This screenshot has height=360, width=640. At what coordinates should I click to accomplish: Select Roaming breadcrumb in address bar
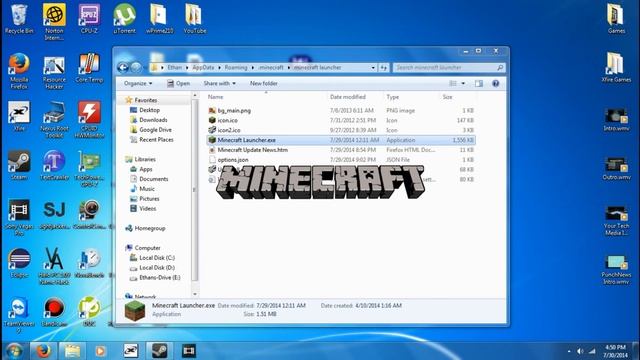point(236,68)
